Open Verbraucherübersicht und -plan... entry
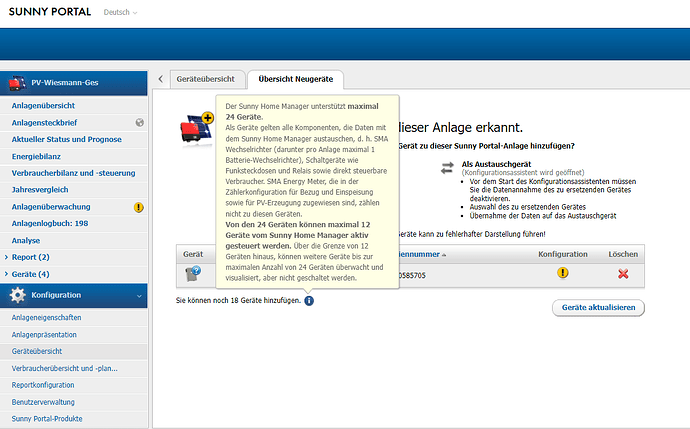 (64, 368)
